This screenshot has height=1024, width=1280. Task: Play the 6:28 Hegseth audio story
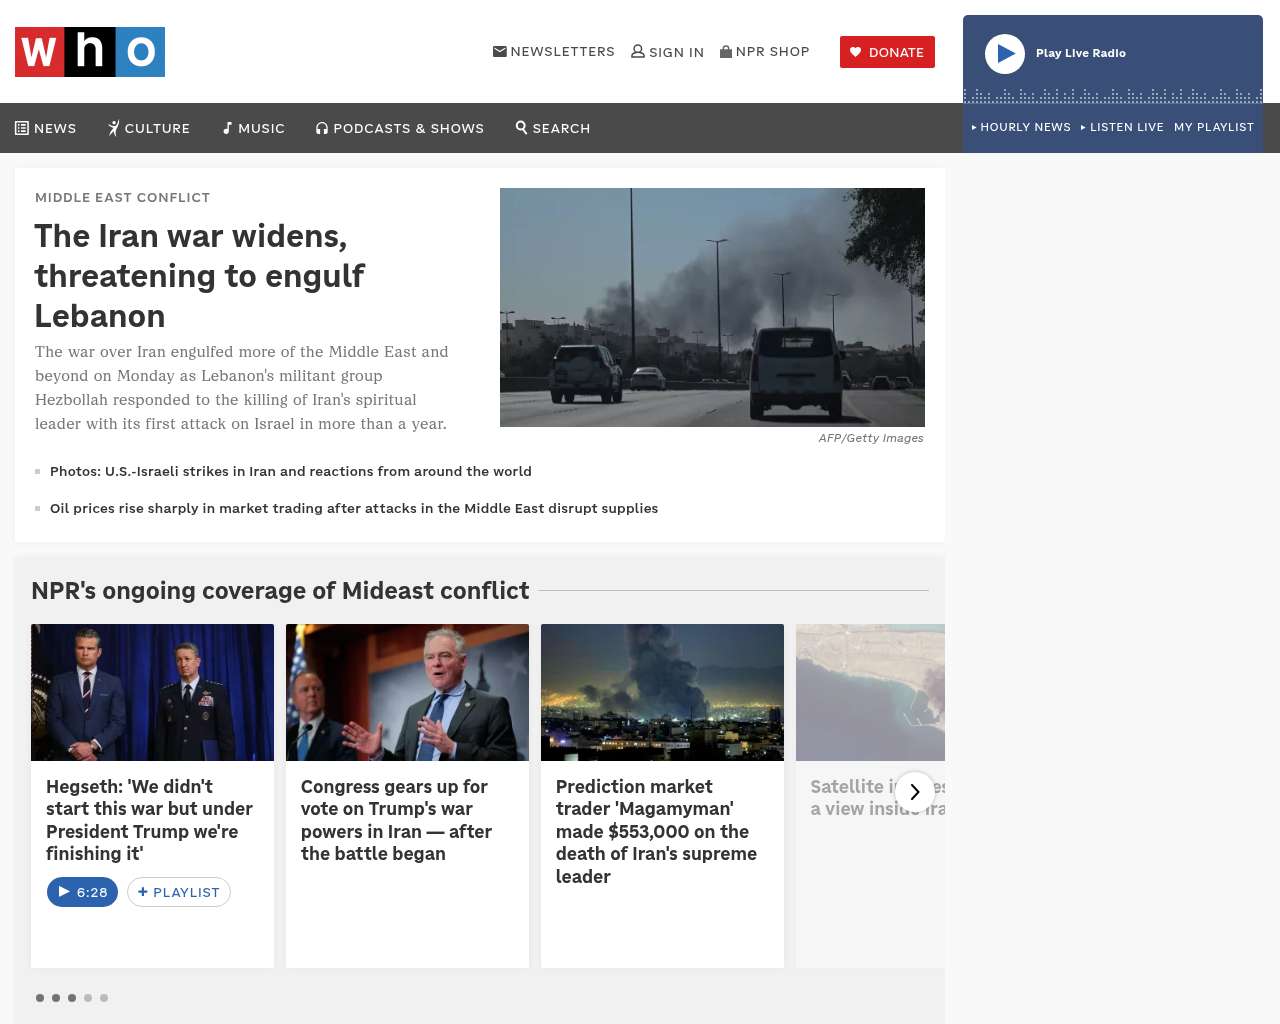pos(82,892)
